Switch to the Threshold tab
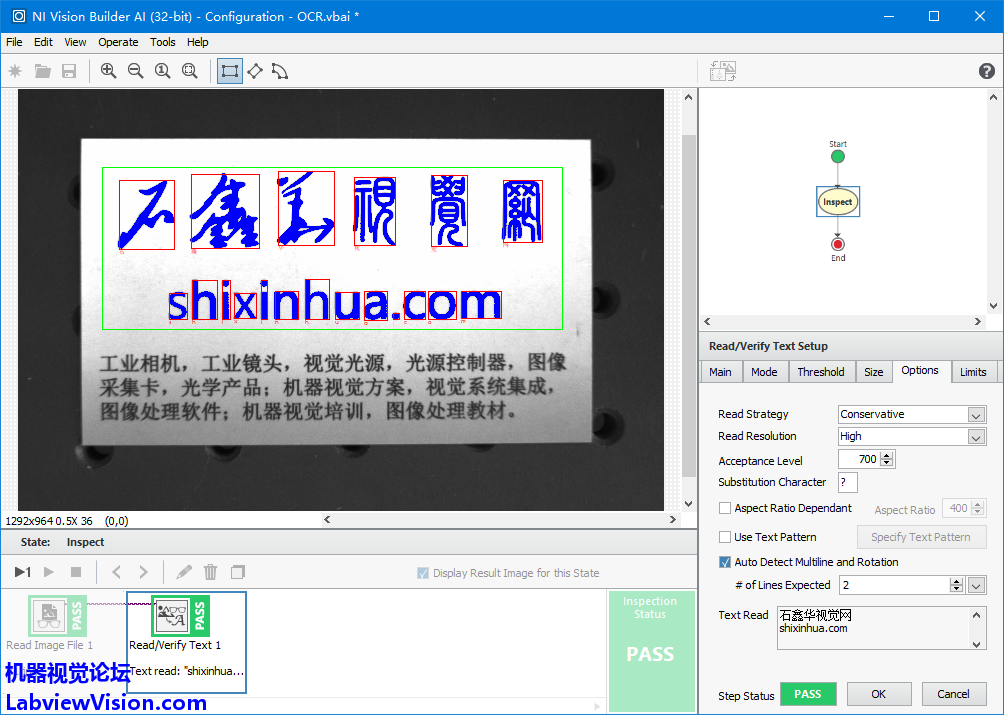Image resolution: width=1004 pixels, height=715 pixels. 821,372
